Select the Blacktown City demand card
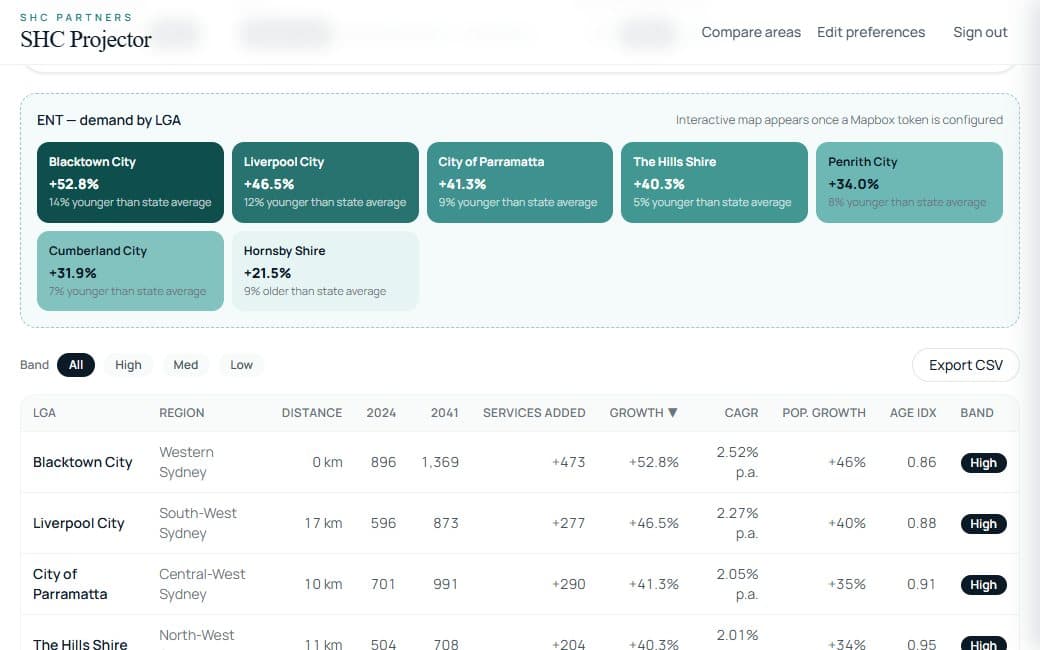Screen dimensions: 1040x650 (130, 182)
